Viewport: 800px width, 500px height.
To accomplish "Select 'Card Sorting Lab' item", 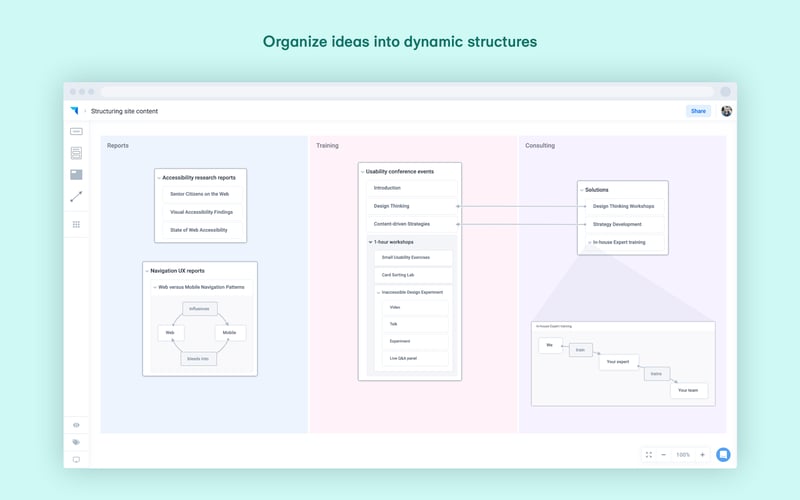I will coord(413,275).
